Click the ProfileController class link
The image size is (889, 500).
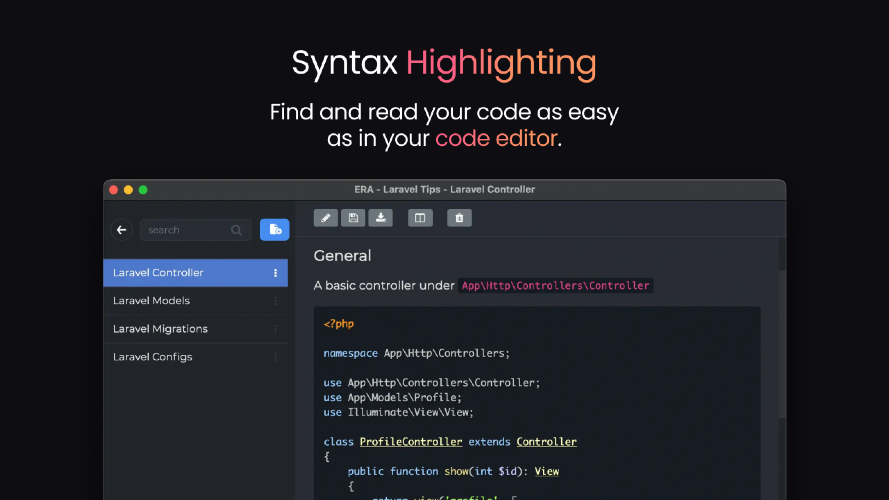[410, 442]
